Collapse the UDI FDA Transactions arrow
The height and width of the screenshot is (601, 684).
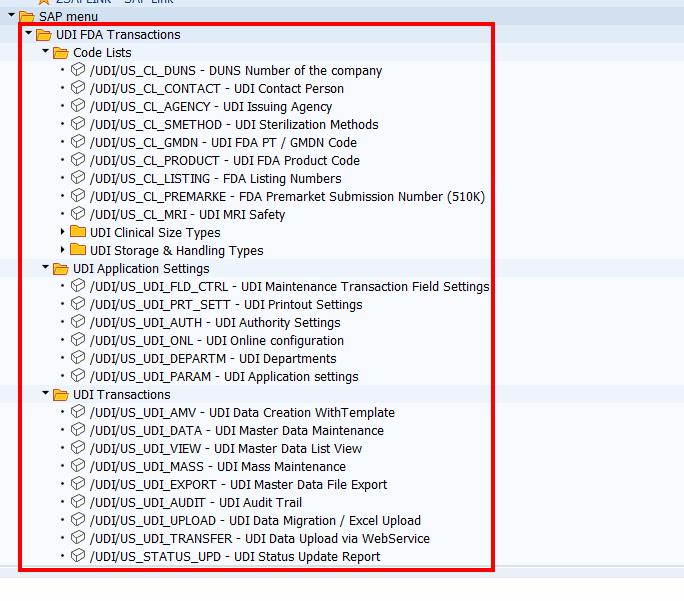29,33
